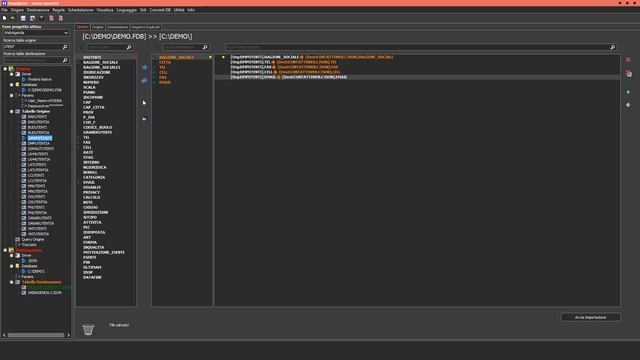The height and width of the screenshot is (360, 640).
Task: Select DATAFINE in source field list
Action: (x=92, y=278)
